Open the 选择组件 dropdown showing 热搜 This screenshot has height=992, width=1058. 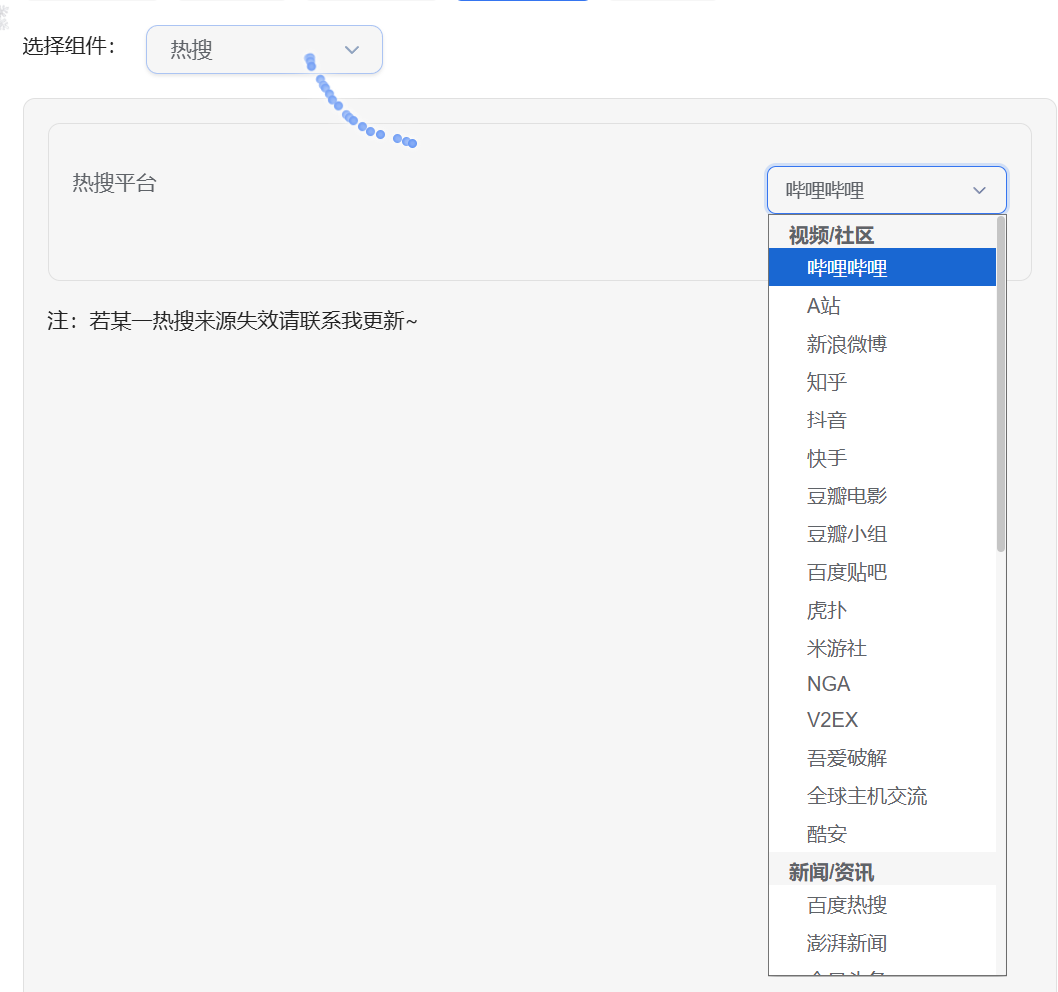coord(264,49)
